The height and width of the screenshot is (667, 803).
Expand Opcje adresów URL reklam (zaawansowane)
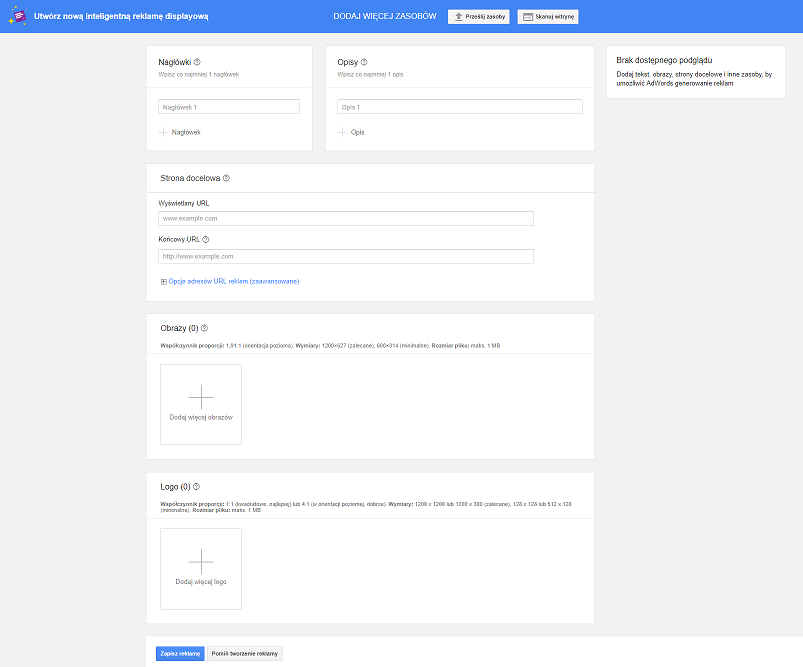pyautogui.click(x=230, y=281)
